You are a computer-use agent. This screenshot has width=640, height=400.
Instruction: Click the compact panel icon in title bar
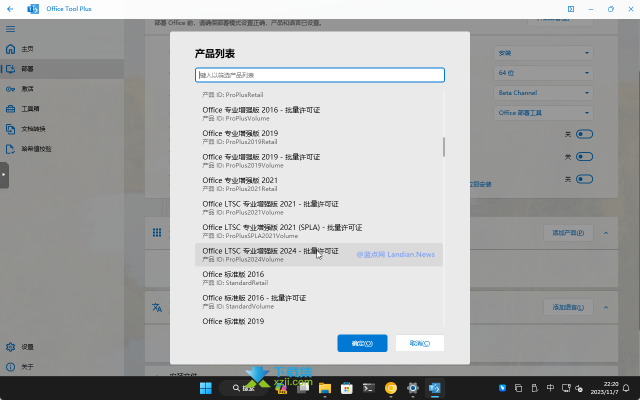tap(571, 9)
